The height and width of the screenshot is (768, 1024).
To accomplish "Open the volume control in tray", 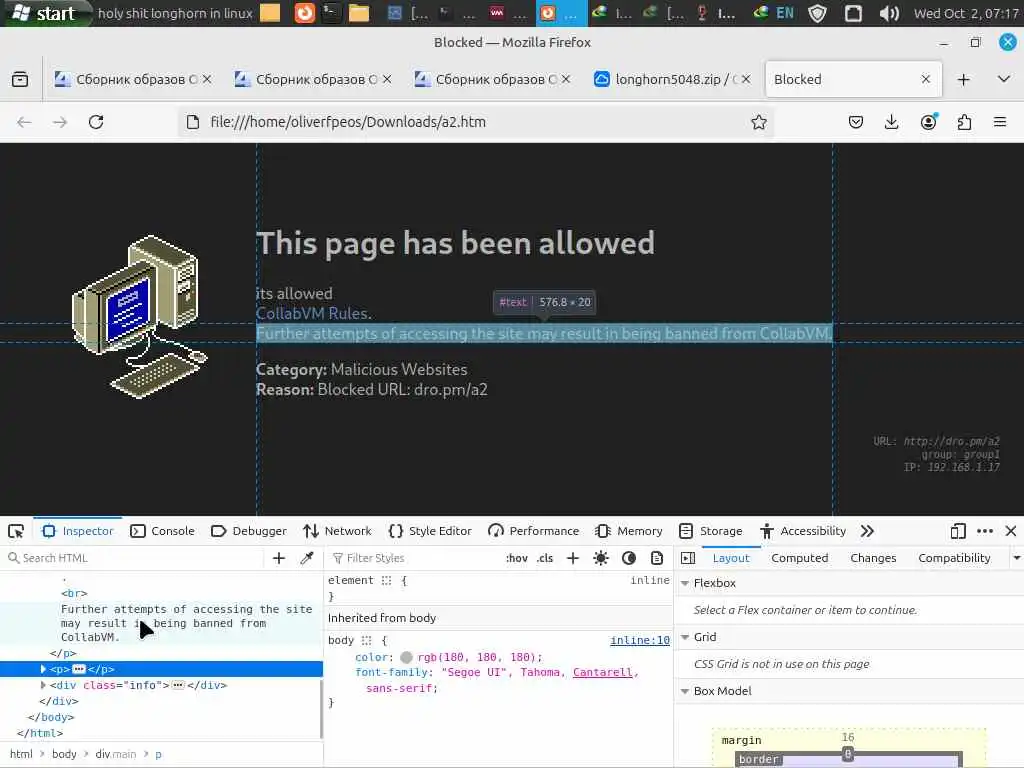I will coord(888,13).
